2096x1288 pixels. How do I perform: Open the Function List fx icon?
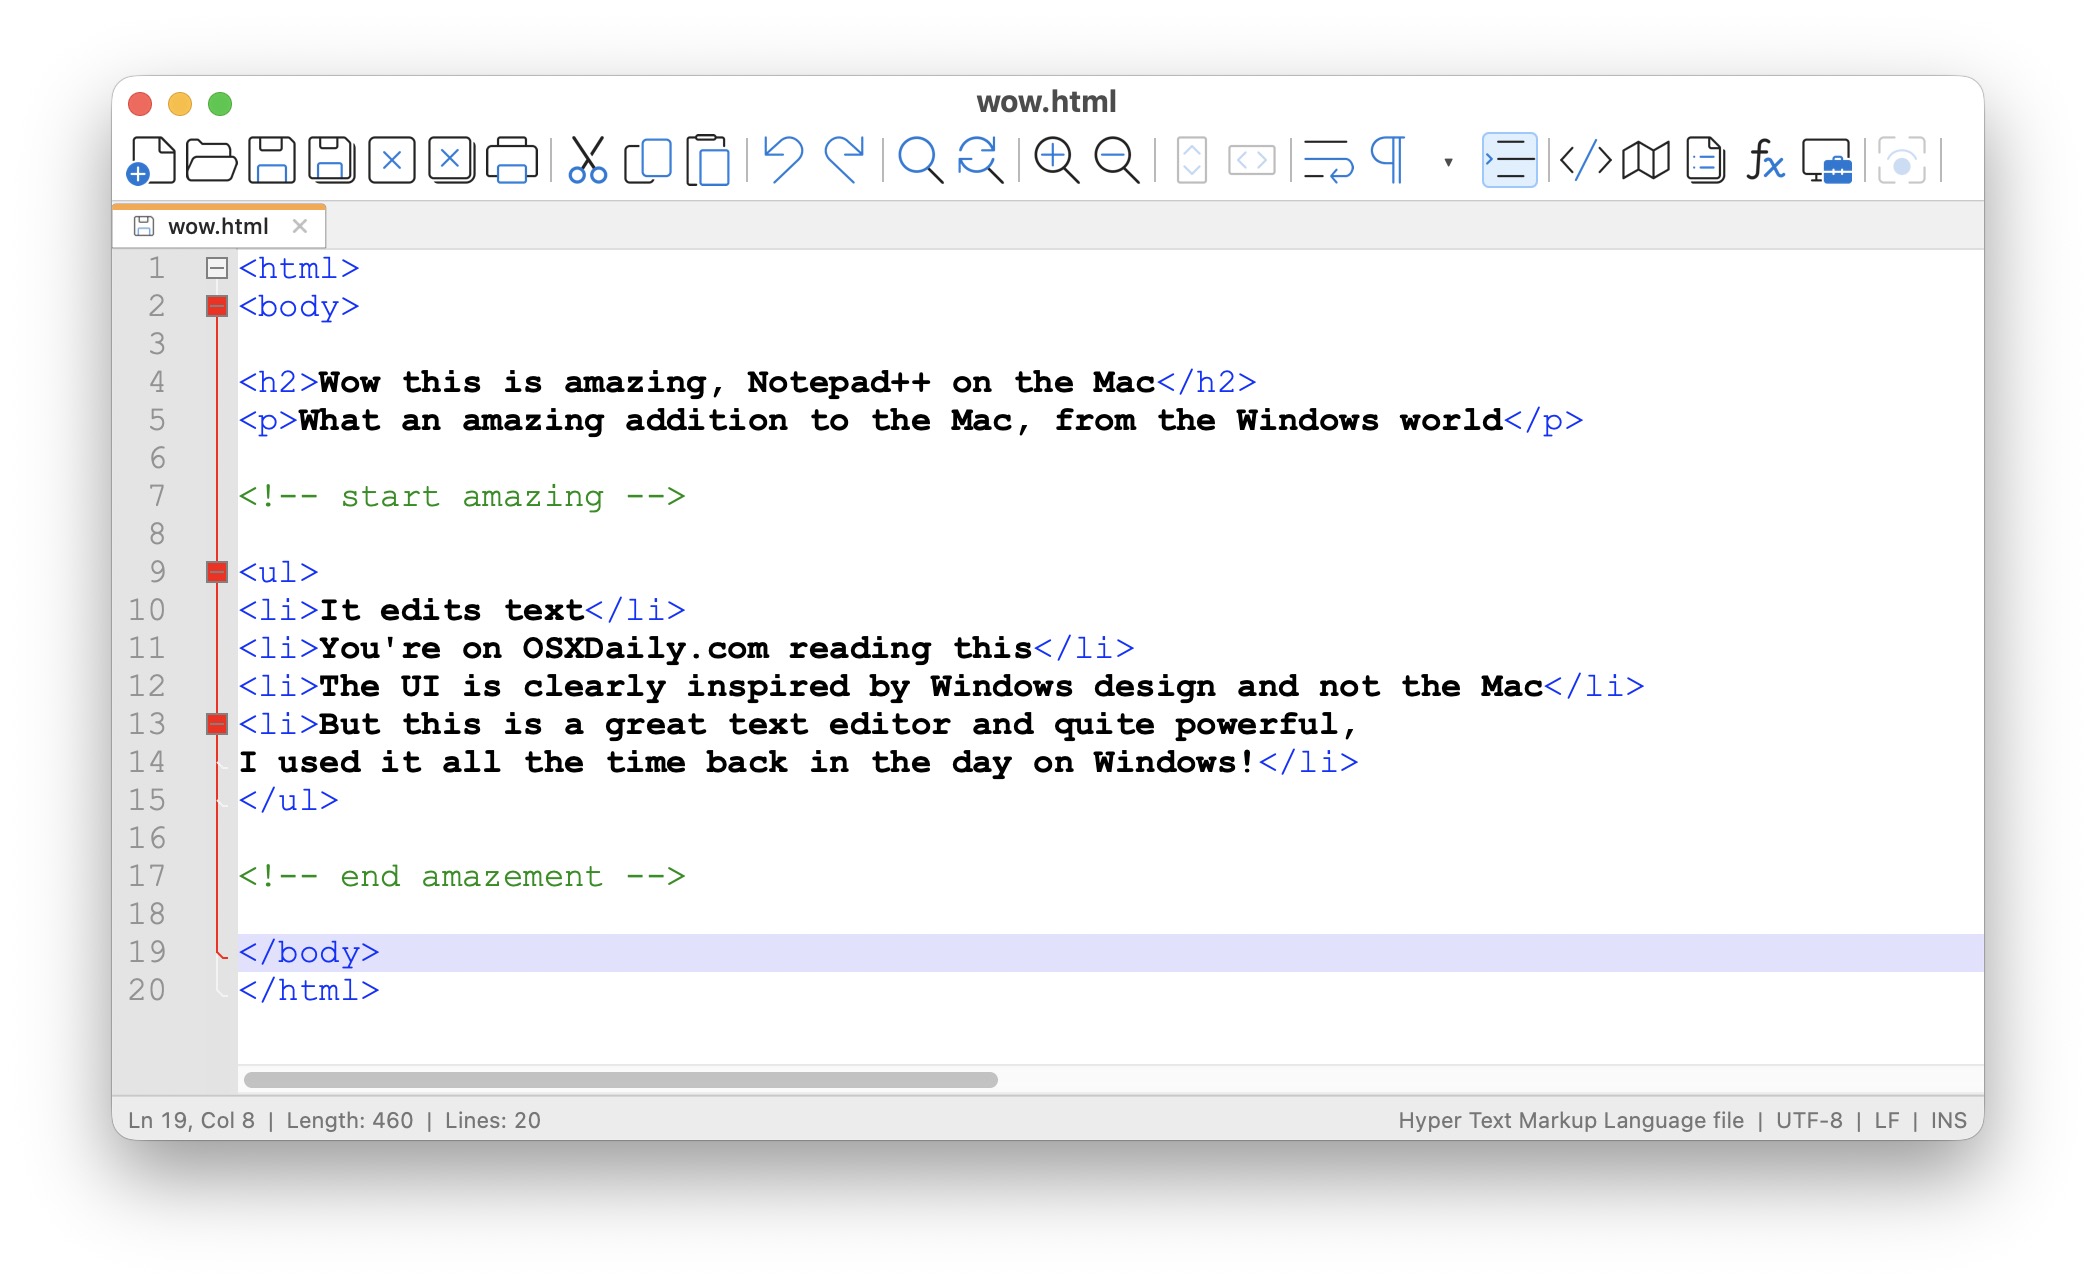click(1765, 160)
